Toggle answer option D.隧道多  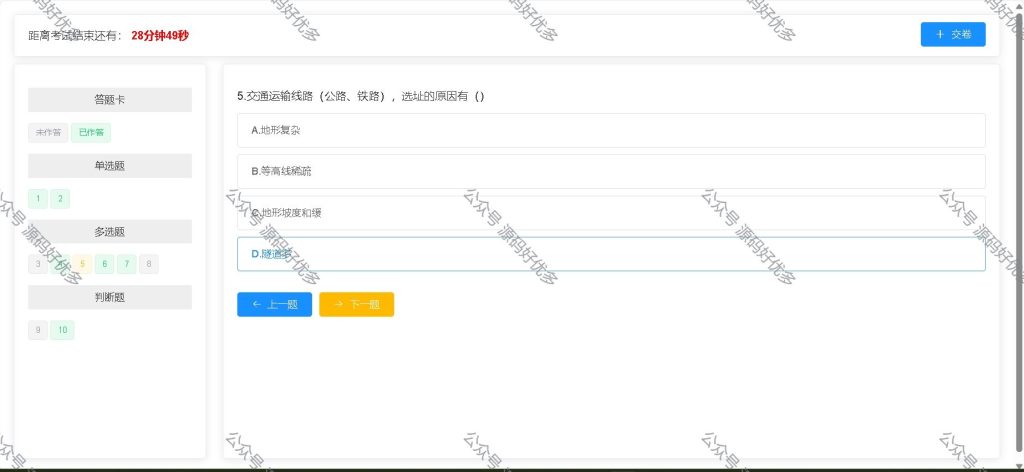611,254
